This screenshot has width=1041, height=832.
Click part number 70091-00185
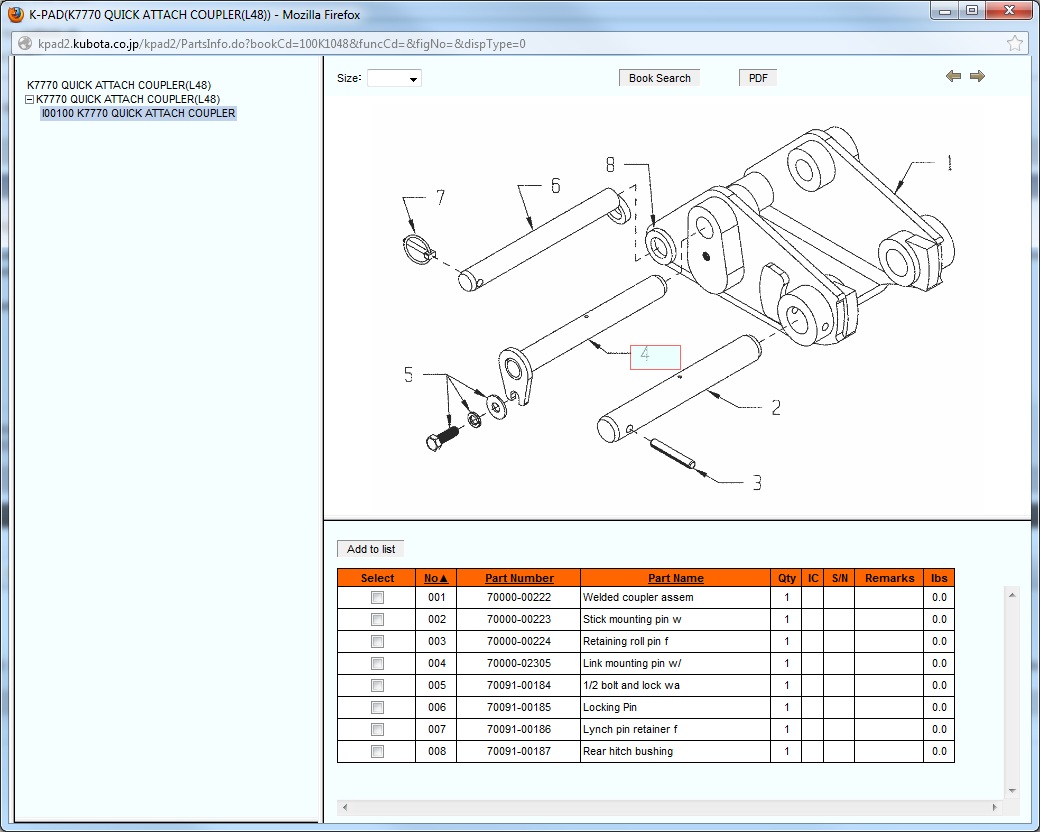tap(519, 707)
